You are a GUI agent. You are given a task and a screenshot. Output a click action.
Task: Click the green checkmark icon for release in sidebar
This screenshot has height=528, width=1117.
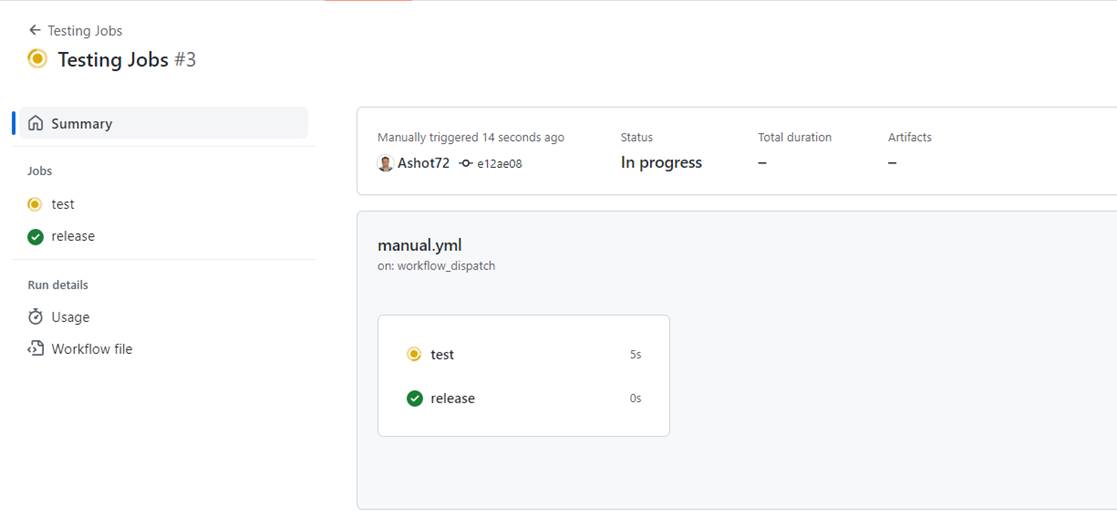pyautogui.click(x=35, y=237)
